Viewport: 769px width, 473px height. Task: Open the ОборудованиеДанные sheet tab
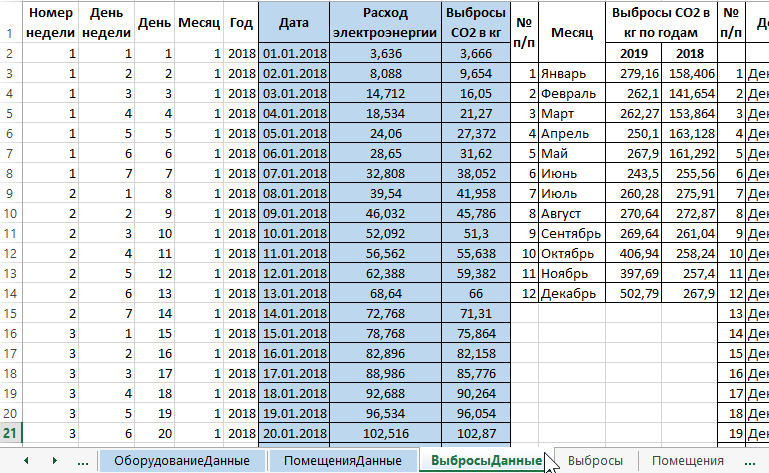tap(181, 460)
